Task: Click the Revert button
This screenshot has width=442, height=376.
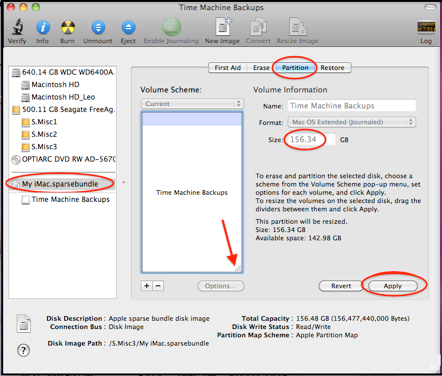Action: [341, 286]
